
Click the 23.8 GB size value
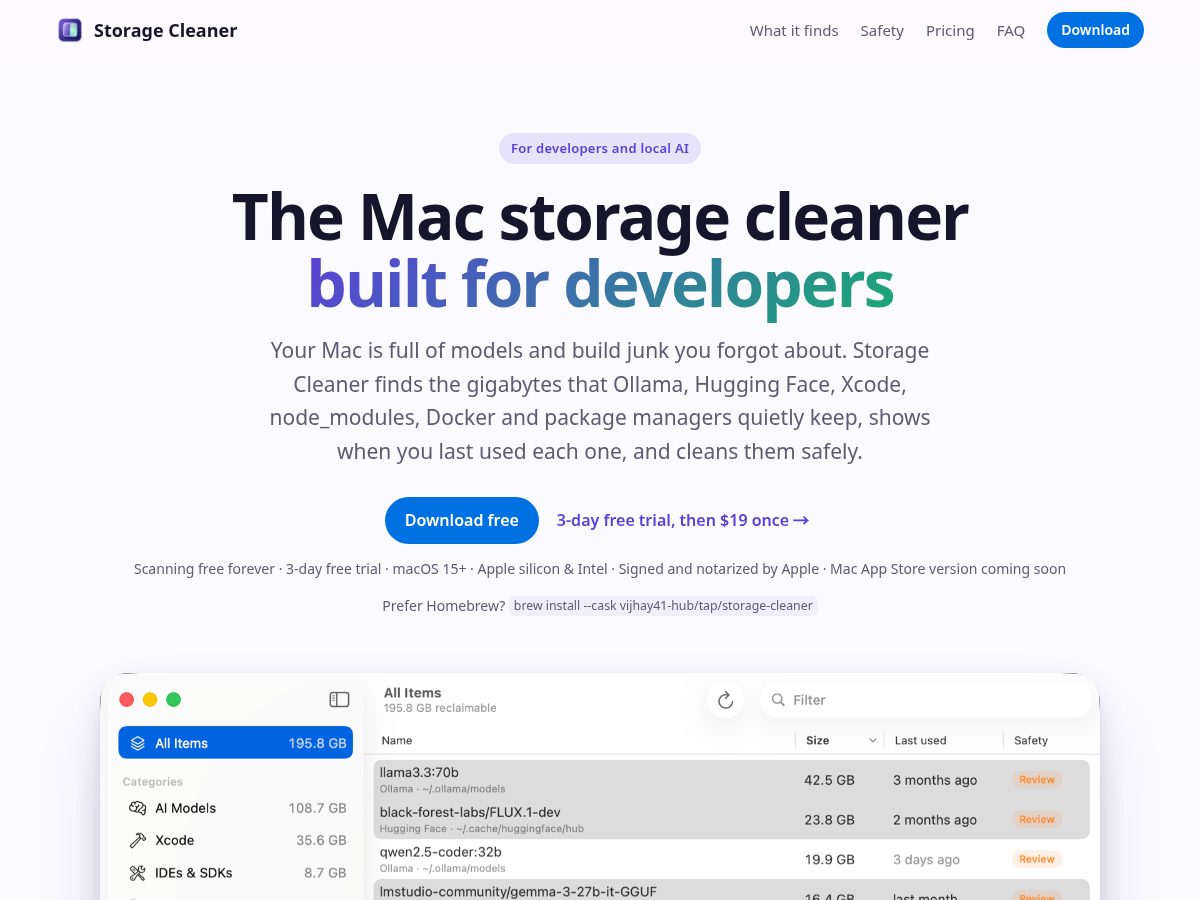829,820
